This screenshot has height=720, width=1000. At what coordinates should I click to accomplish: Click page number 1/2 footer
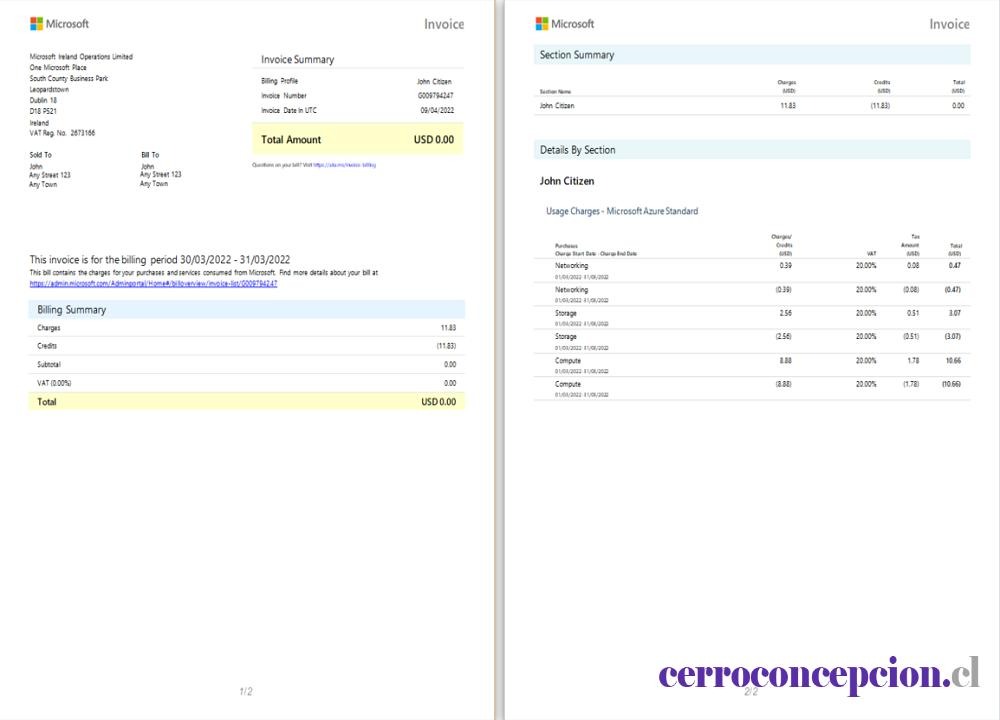pos(246,691)
